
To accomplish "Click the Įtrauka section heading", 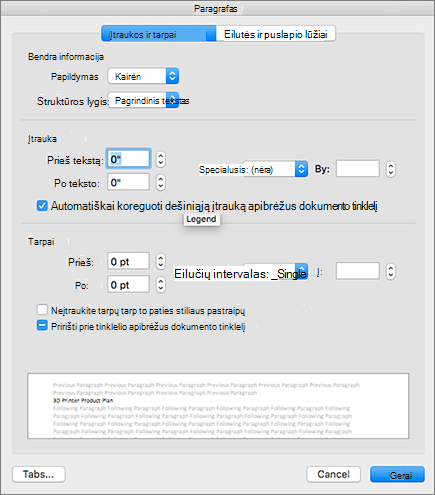I will click(42, 139).
